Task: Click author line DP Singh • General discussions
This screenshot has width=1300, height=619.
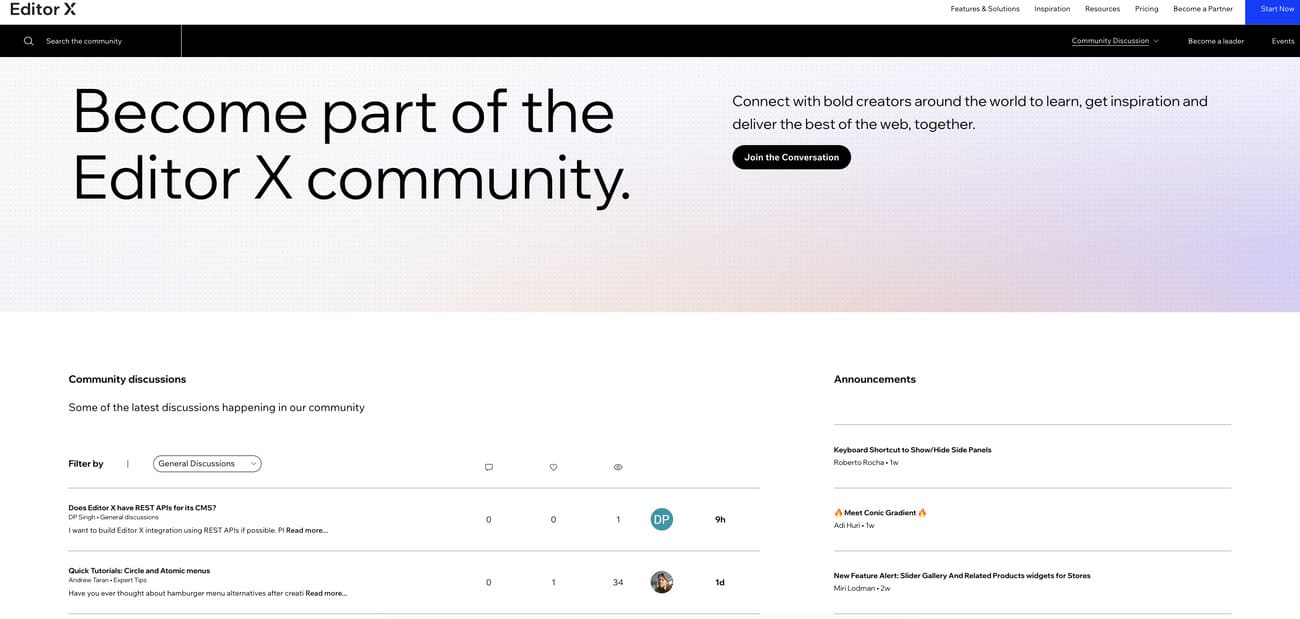Action: 113,517
